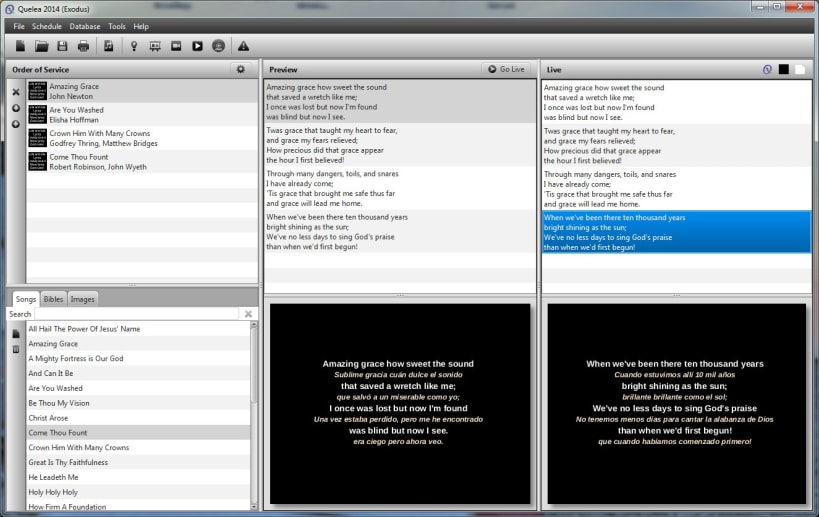The height and width of the screenshot is (517, 819).
Task: Remove the selected schedule item with X button
Action: point(16,92)
